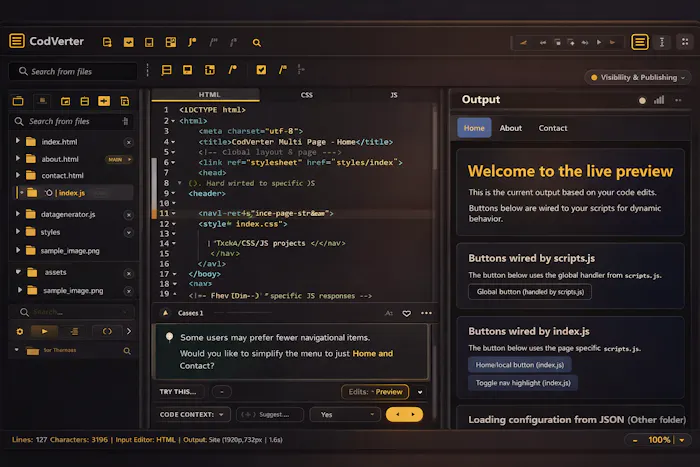Click the Edits Preview button
This screenshot has width=700, height=467.
point(375,392)
